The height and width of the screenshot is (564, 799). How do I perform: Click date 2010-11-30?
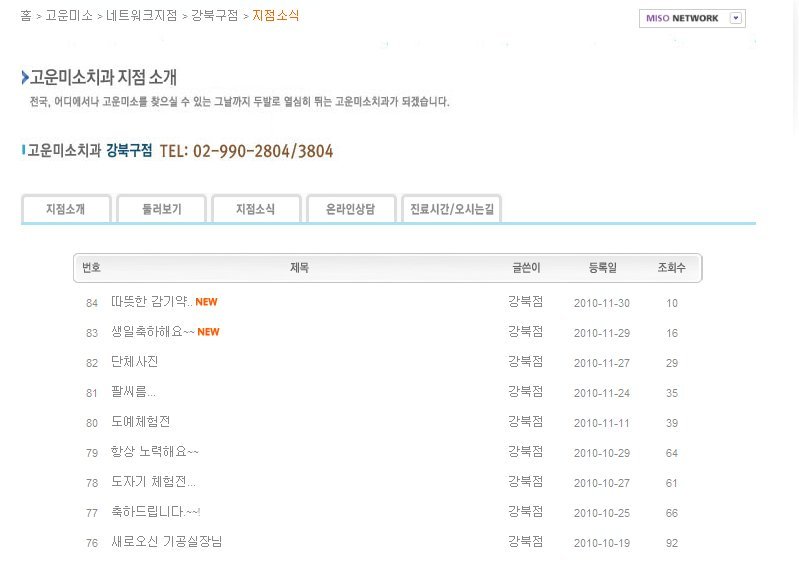[x=602, y=303]
